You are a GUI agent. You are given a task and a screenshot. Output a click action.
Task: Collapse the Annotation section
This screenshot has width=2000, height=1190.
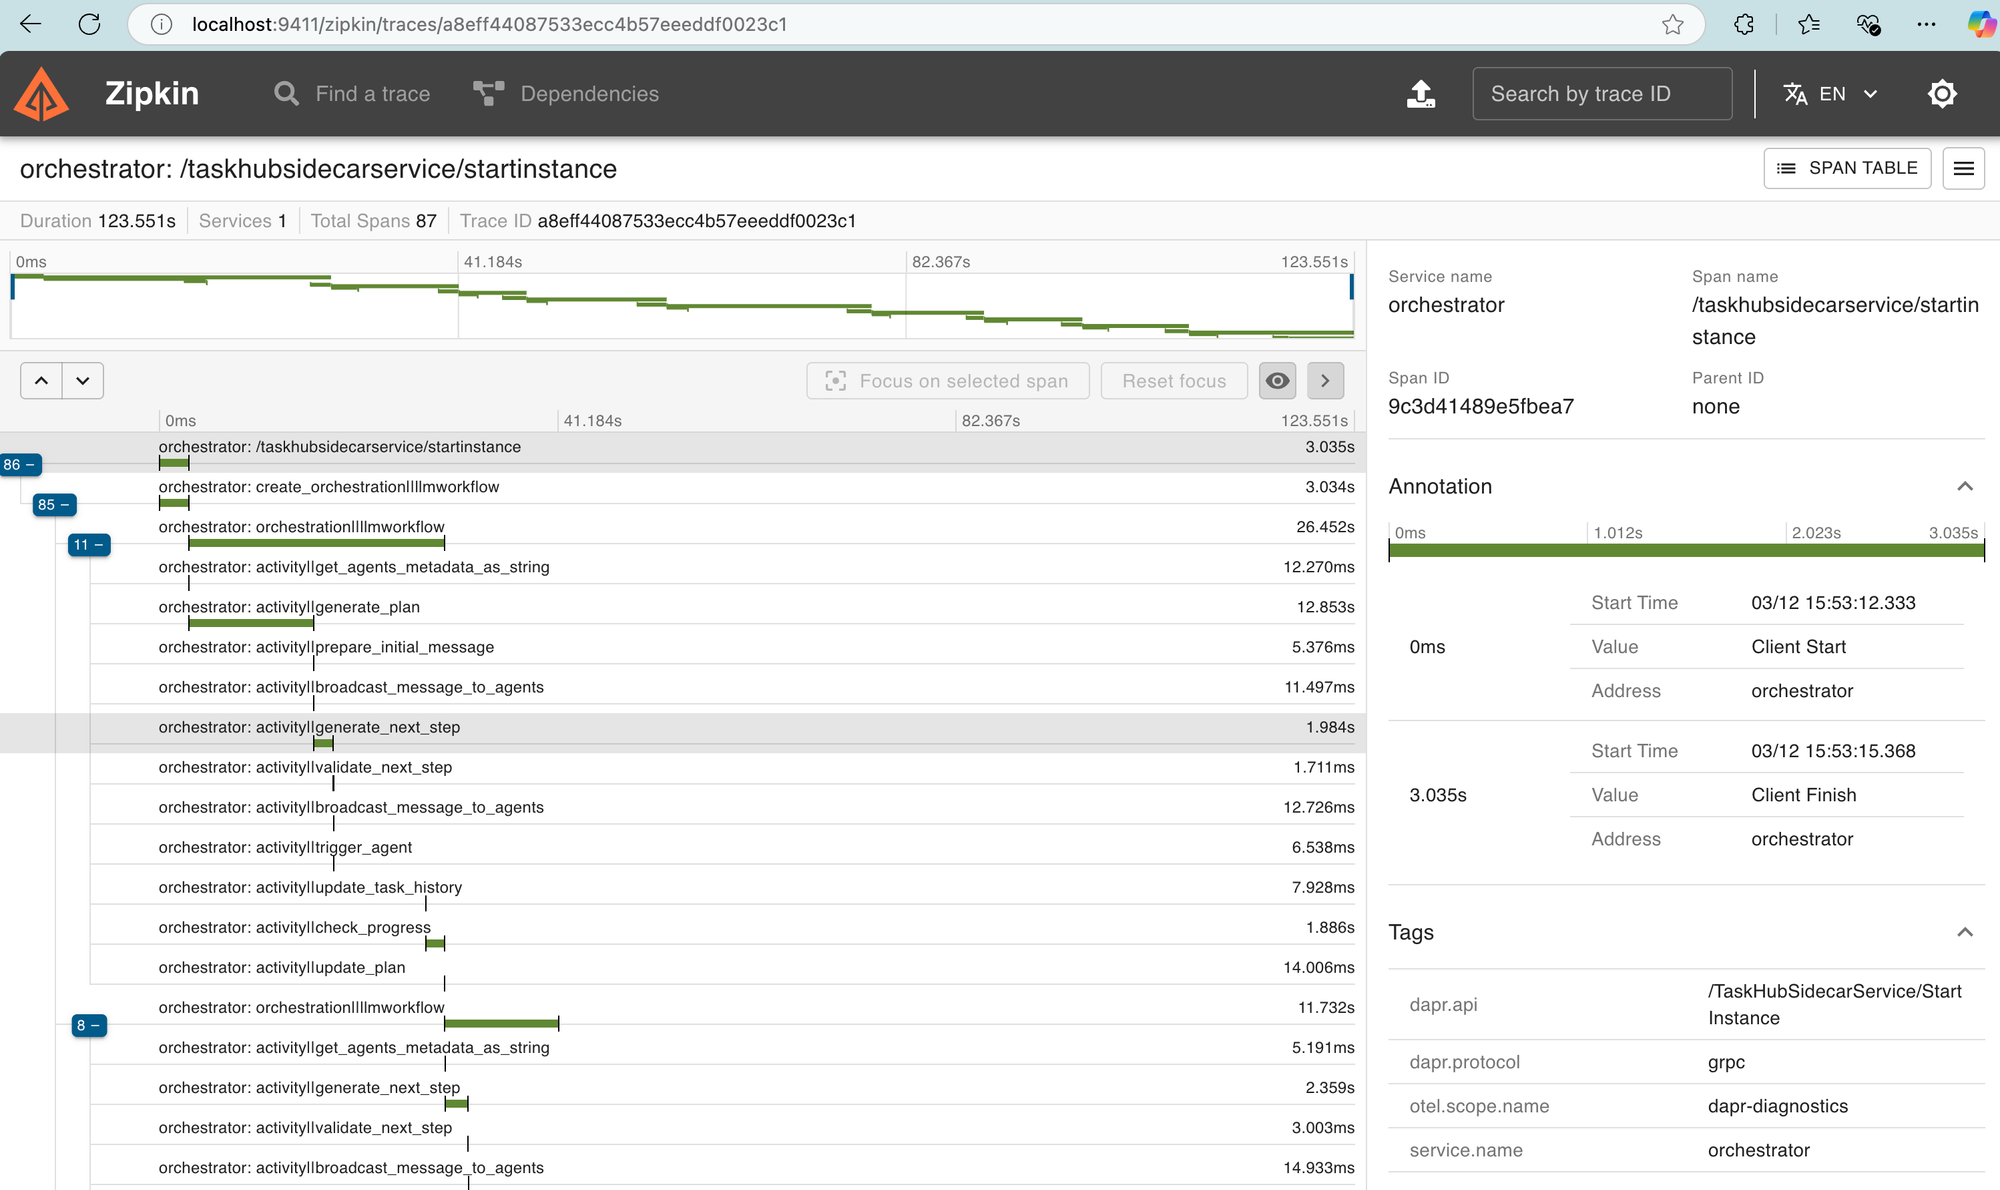pyautogui.click(x=1964, y=487)
